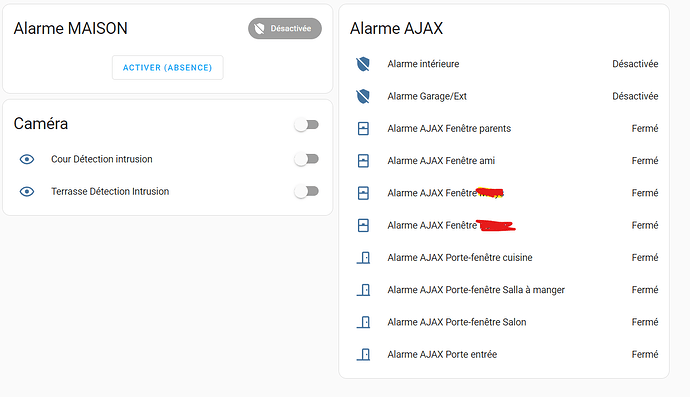Click the Désactivée state of Alarme Garage/Ext
Screen dimensions: 690x397
tap(635, 96)
